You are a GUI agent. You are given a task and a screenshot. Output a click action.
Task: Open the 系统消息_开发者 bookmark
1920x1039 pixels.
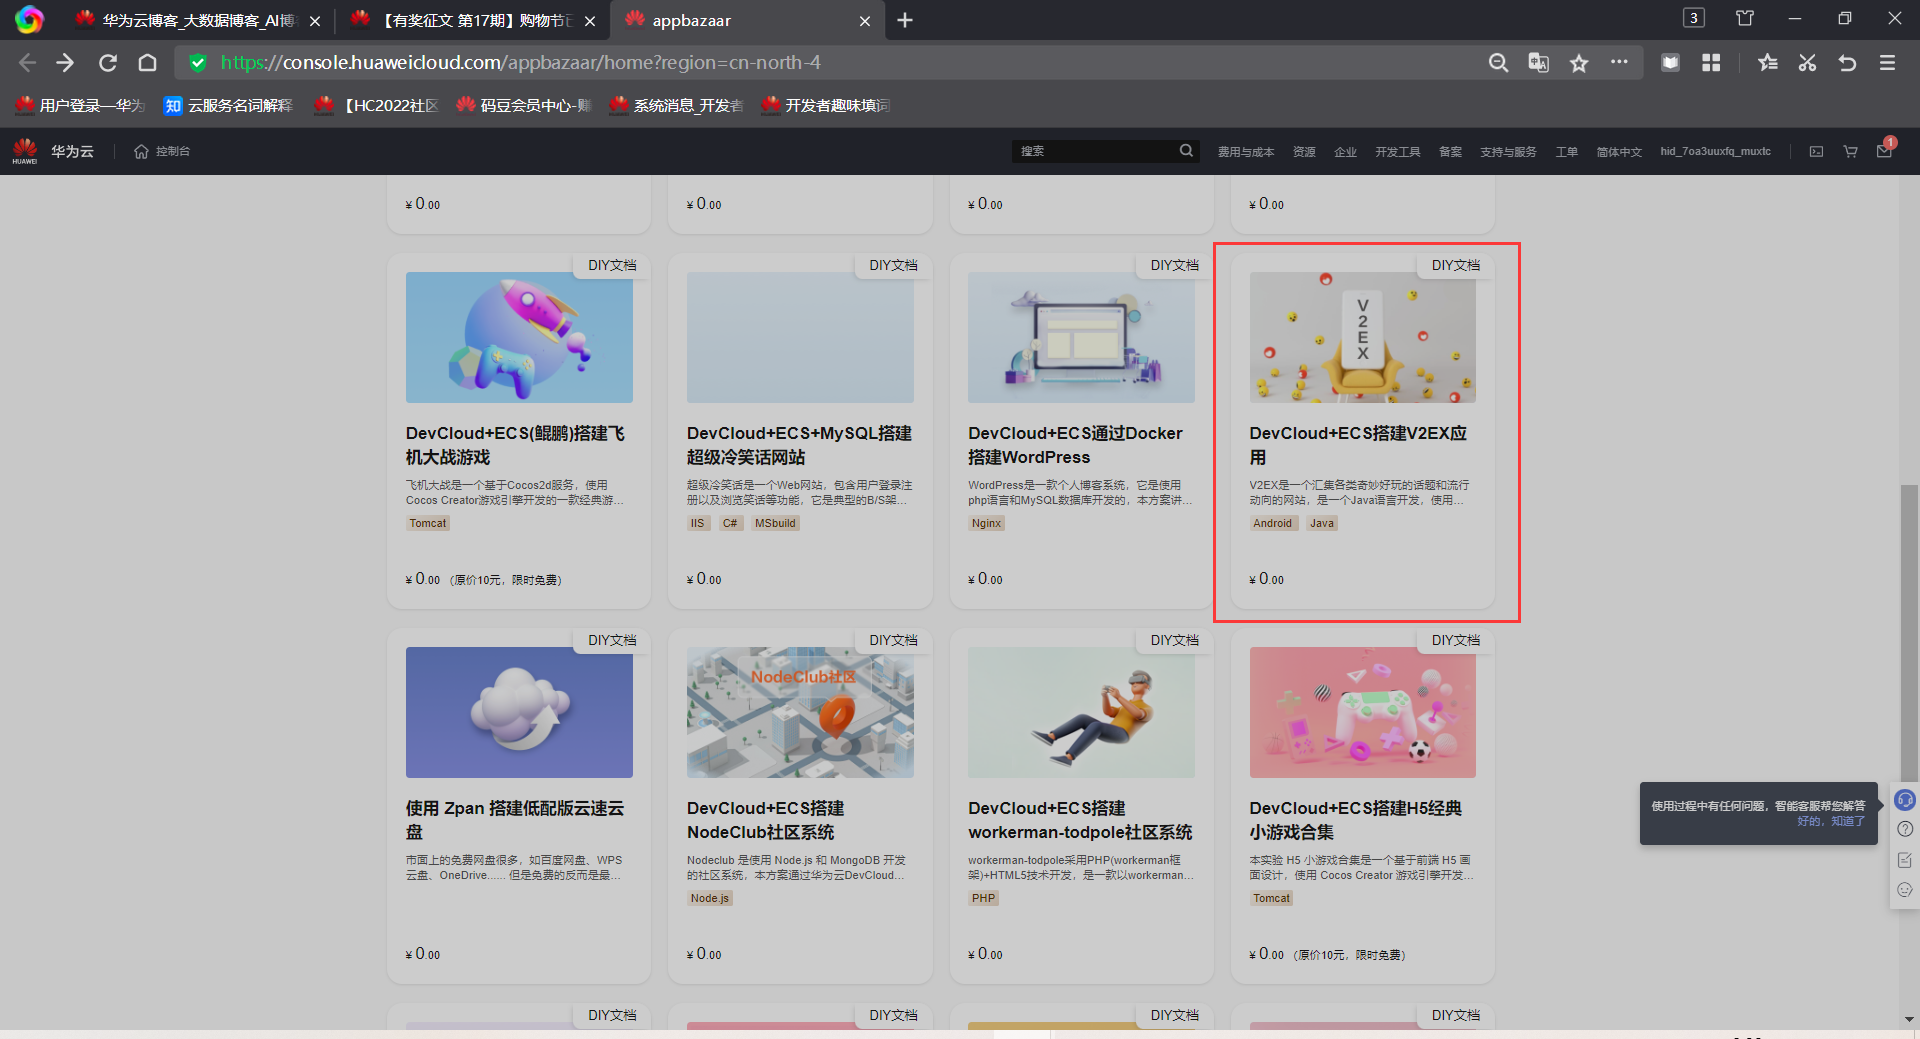tap(676, 105)
